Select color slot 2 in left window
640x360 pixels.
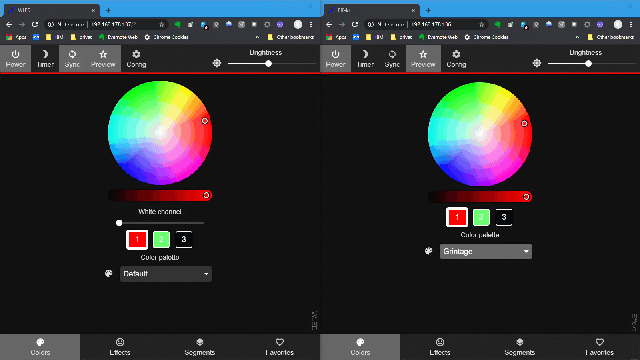click(x=161, y=240)
